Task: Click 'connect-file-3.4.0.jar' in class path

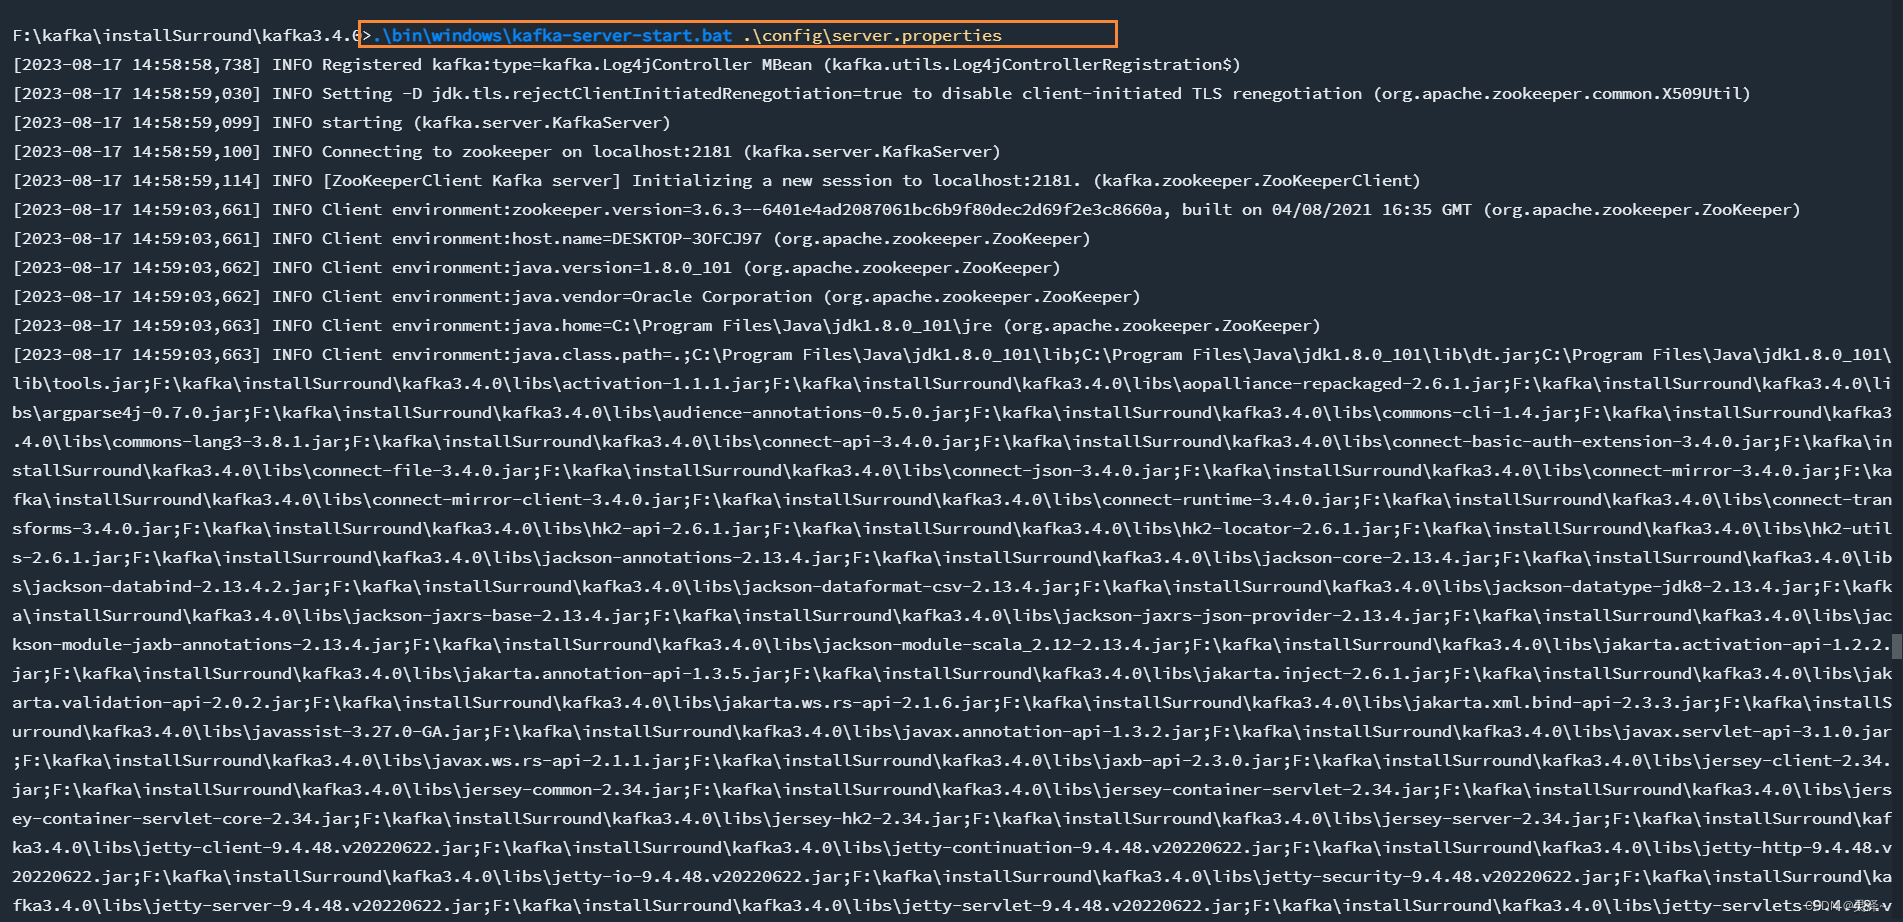Action: tap(422, 471)
